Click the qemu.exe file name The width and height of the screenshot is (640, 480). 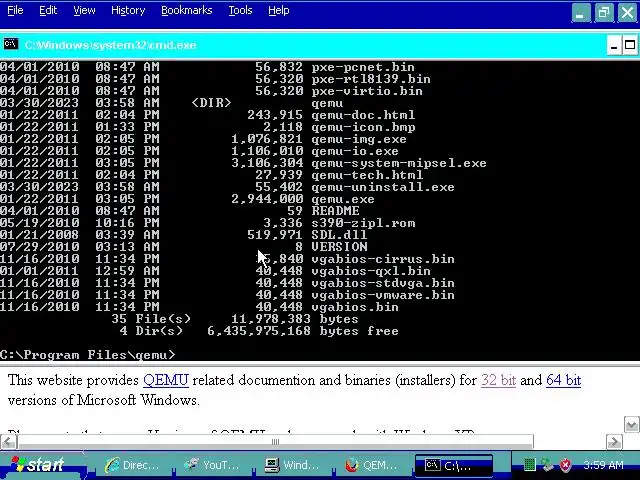[343, 199]
